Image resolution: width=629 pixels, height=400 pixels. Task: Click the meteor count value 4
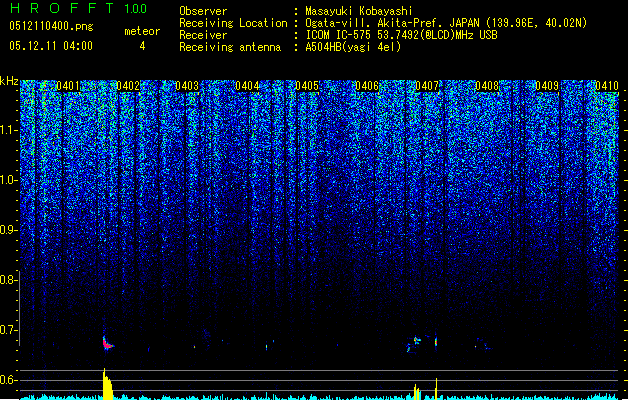pos(142,46)
